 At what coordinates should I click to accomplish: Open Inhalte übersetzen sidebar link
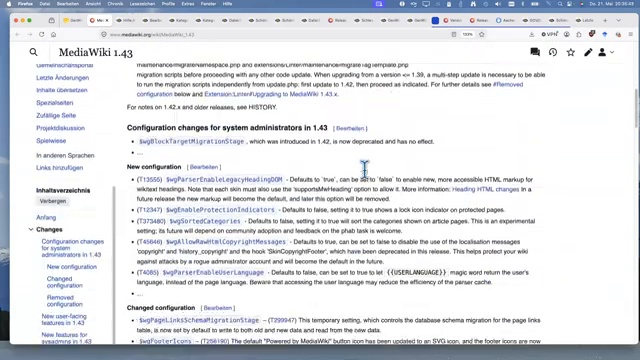[x=62, y=90]
